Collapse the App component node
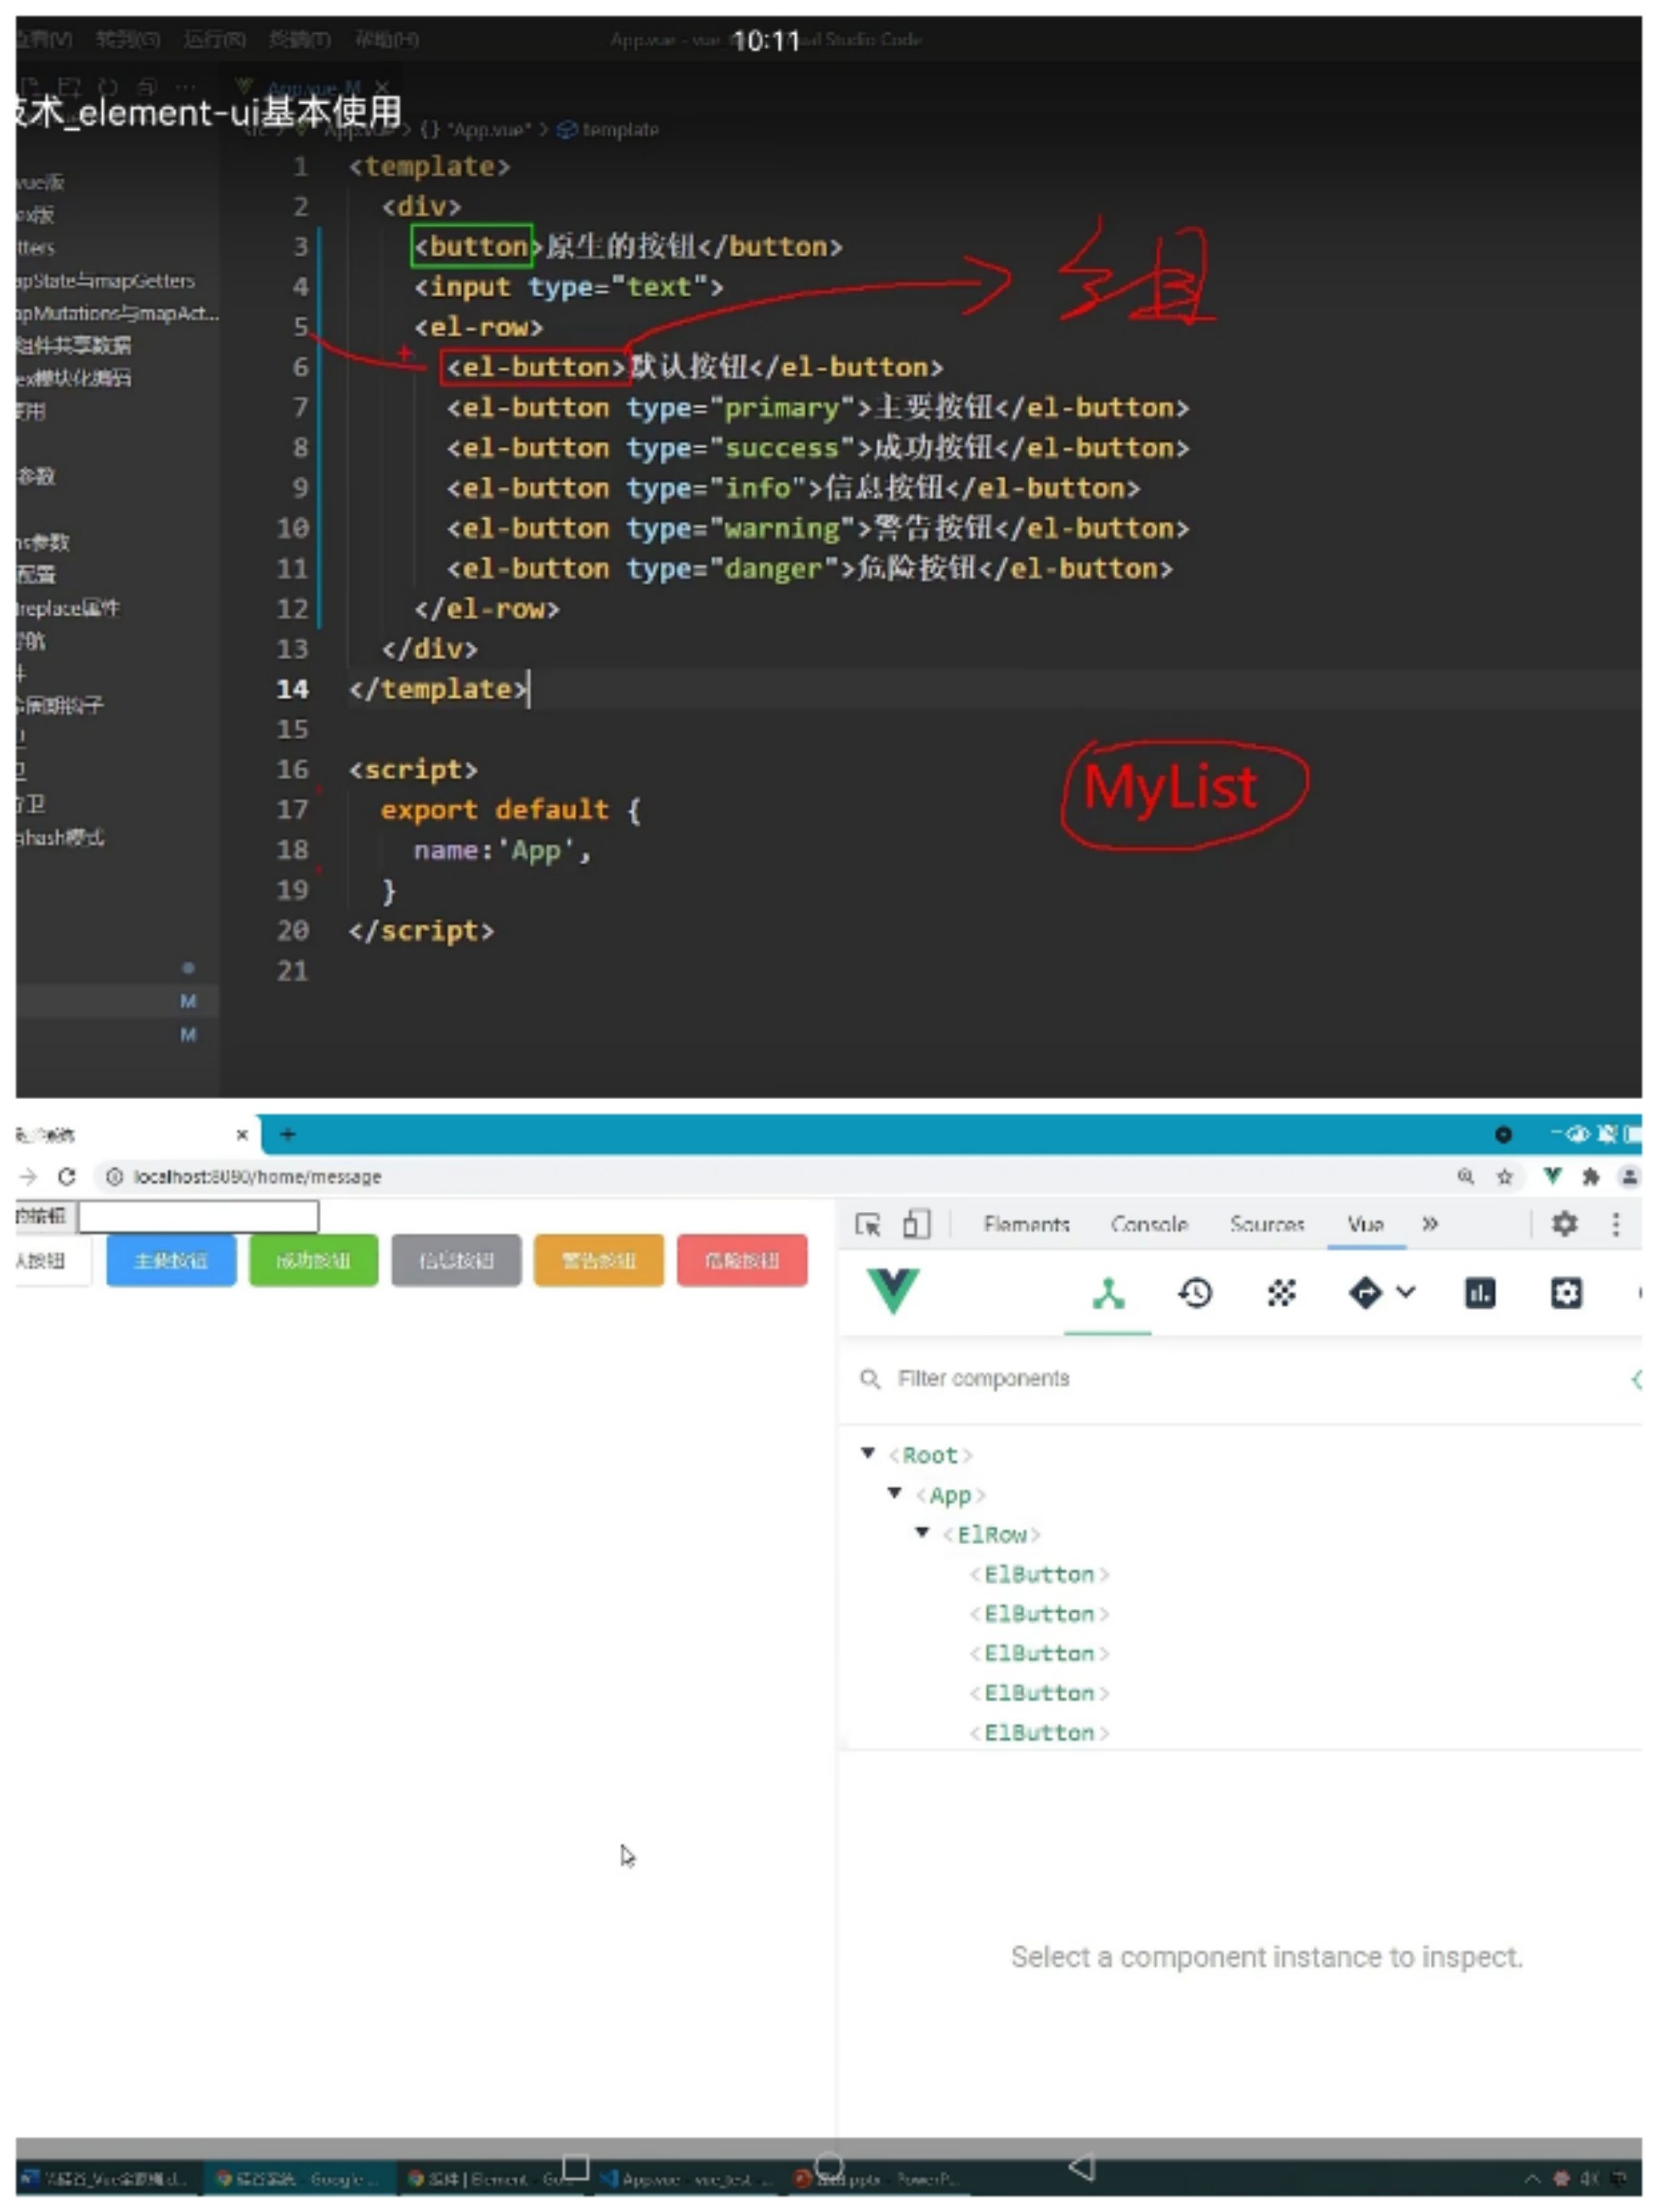Screen dimensions: 1658x2212 [x=895, y=1493]
